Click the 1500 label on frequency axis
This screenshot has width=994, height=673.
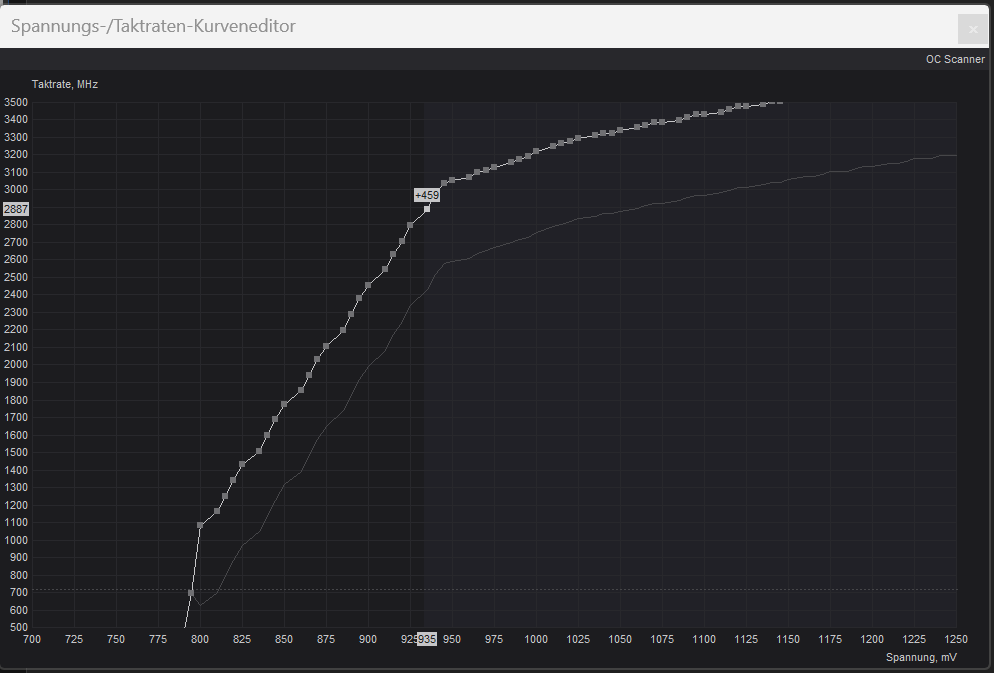pos(16,452)
